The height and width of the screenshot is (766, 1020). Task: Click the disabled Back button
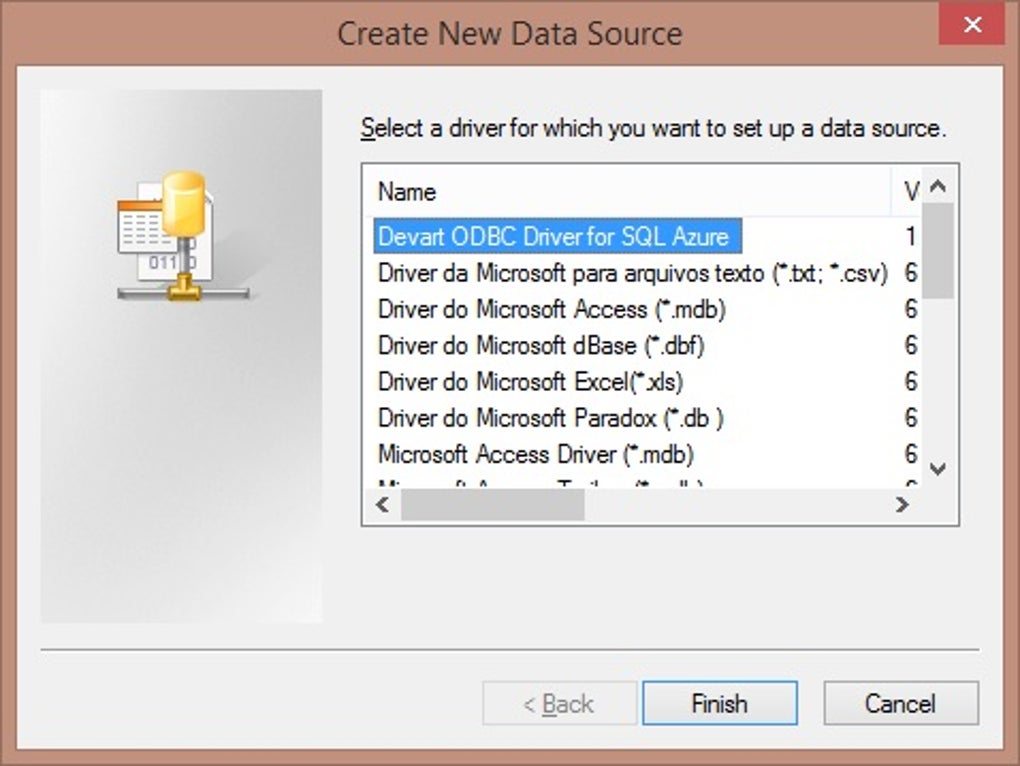click(559, 704)
